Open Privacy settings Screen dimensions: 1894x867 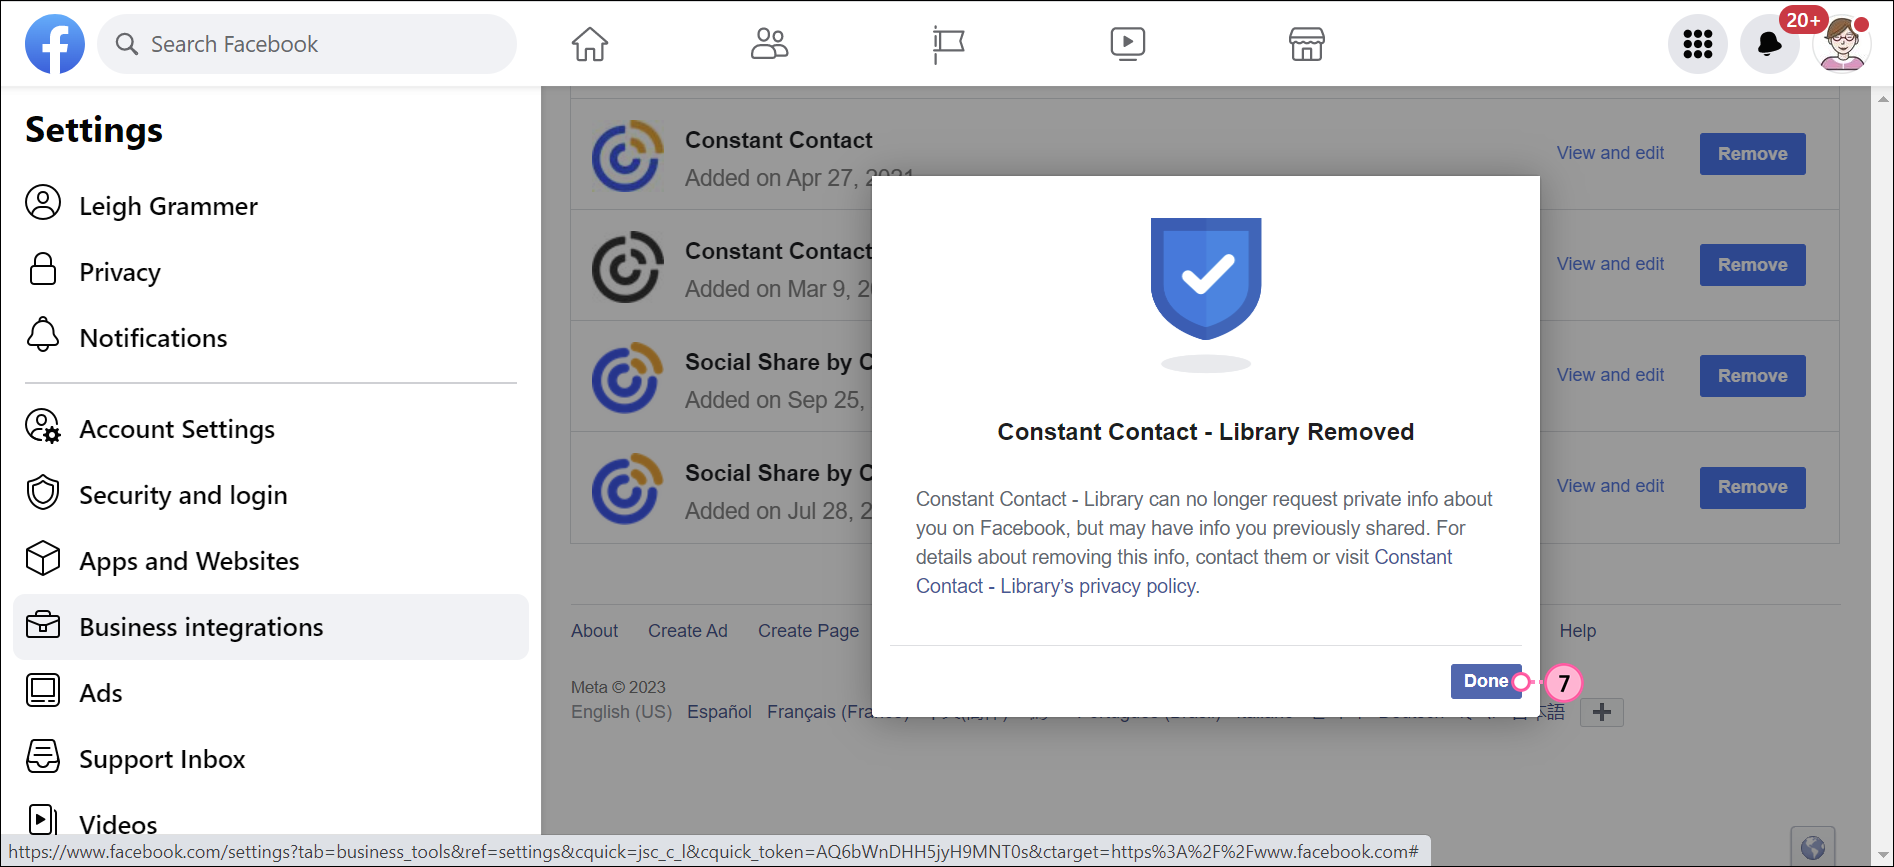click(271, 271)
